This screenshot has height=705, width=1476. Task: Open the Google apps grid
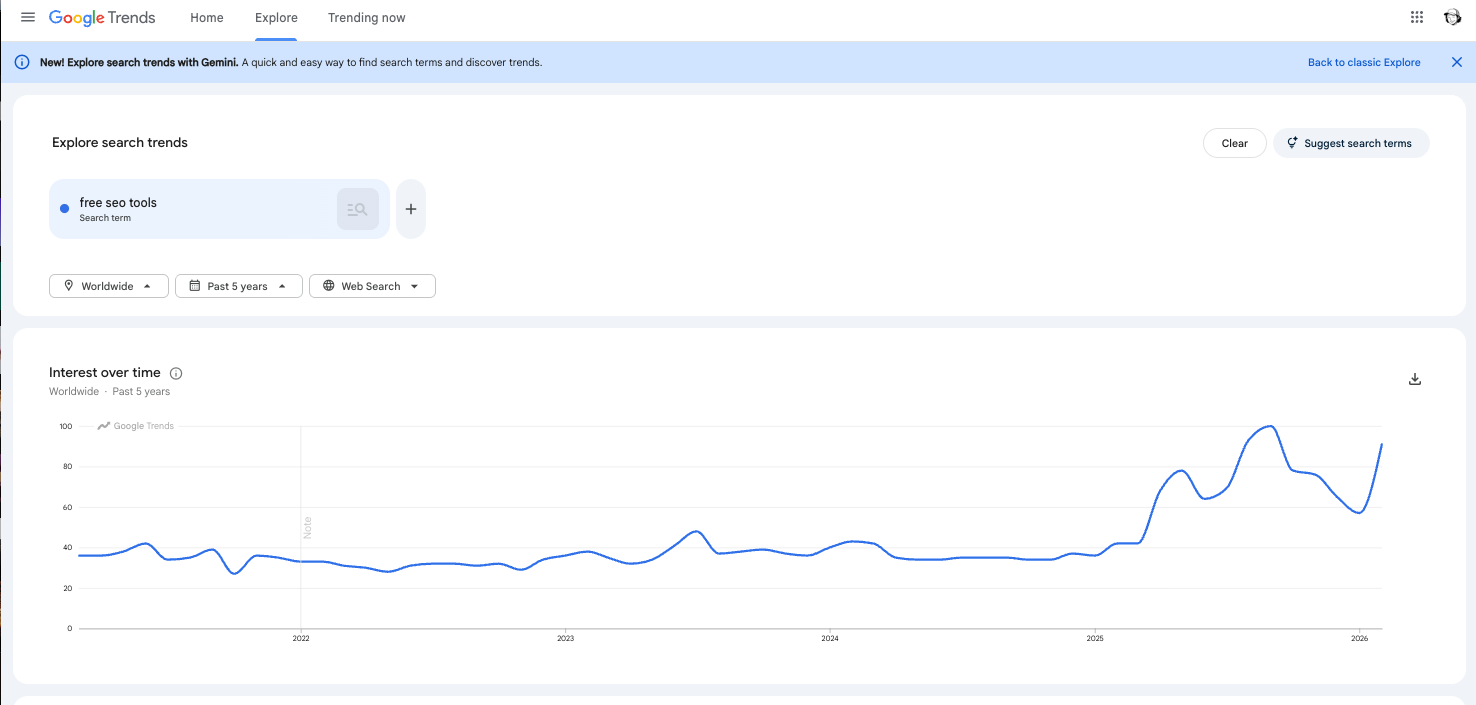coord(1417,17)
